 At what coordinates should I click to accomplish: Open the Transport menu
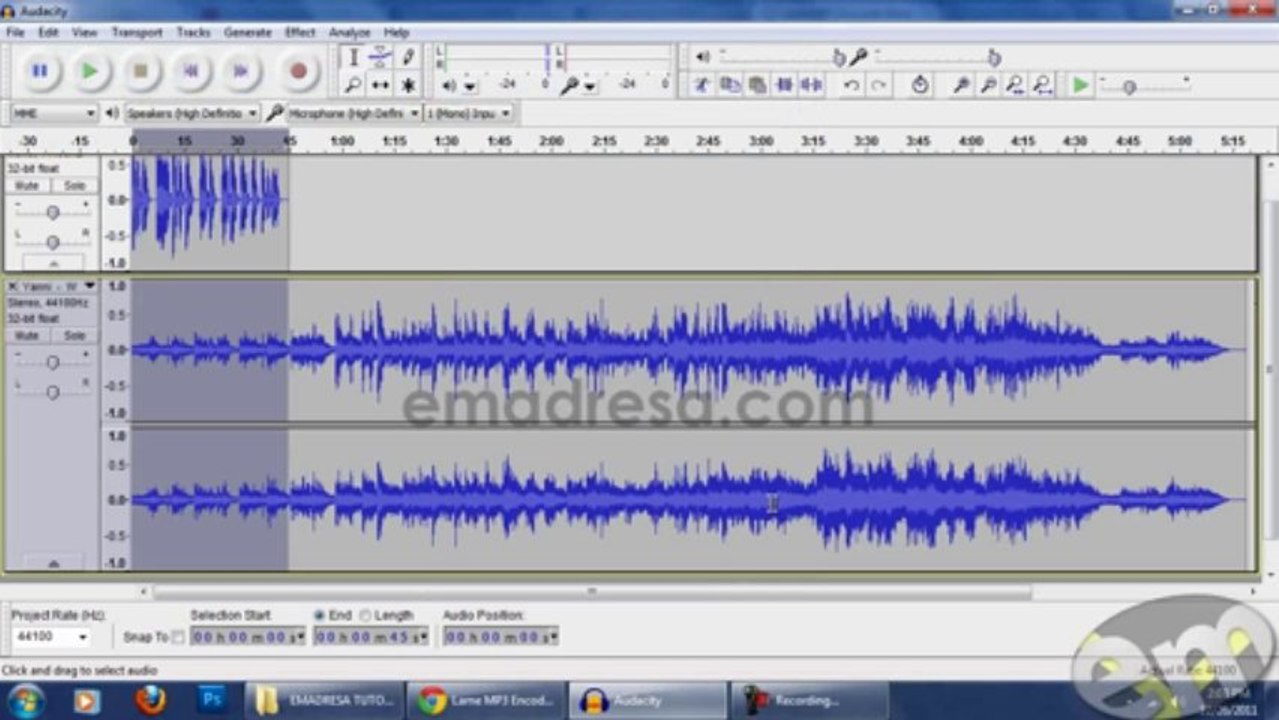click(x=137, y=32)
